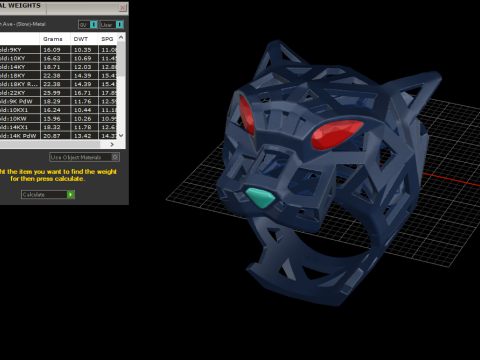Select the 10KX1 gold row
The image size is (480, 360).
[x=58, y=110]
